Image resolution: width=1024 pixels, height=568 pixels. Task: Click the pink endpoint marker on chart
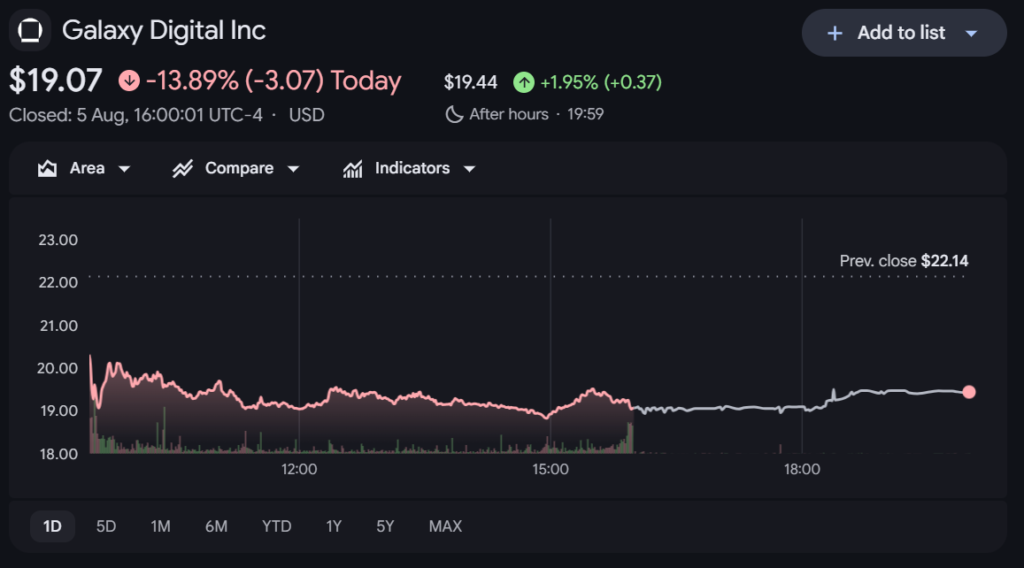pos(969,392)
